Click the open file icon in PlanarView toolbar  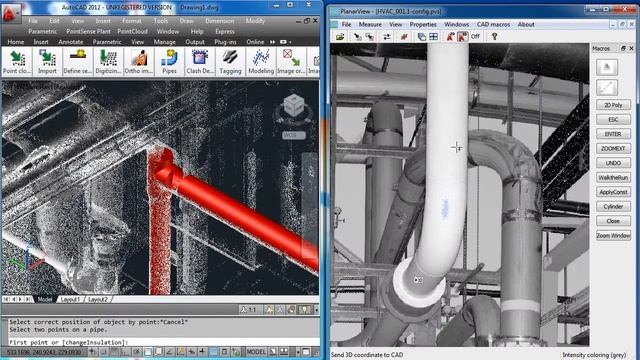click(x=340, y=37)
